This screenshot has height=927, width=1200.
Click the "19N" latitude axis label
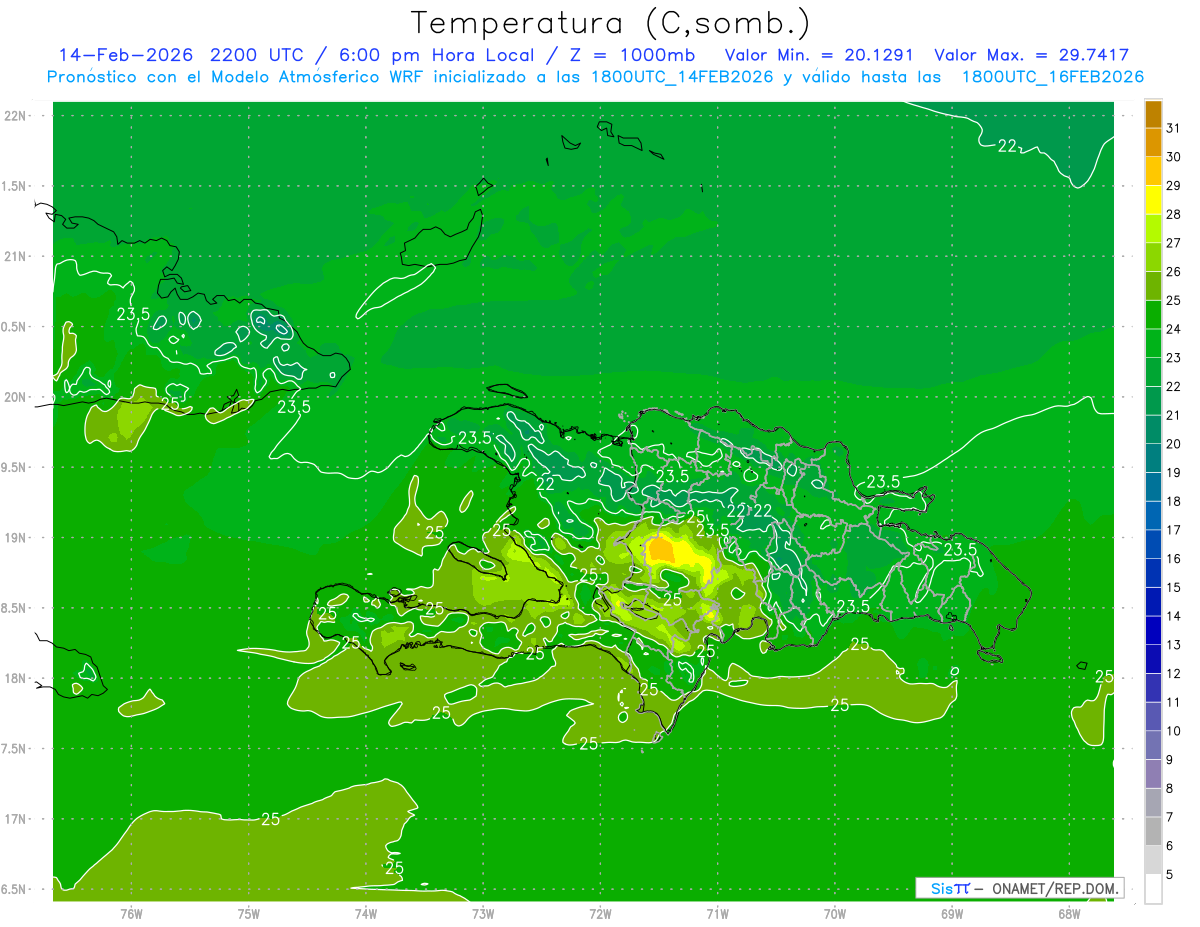point(17,538)
